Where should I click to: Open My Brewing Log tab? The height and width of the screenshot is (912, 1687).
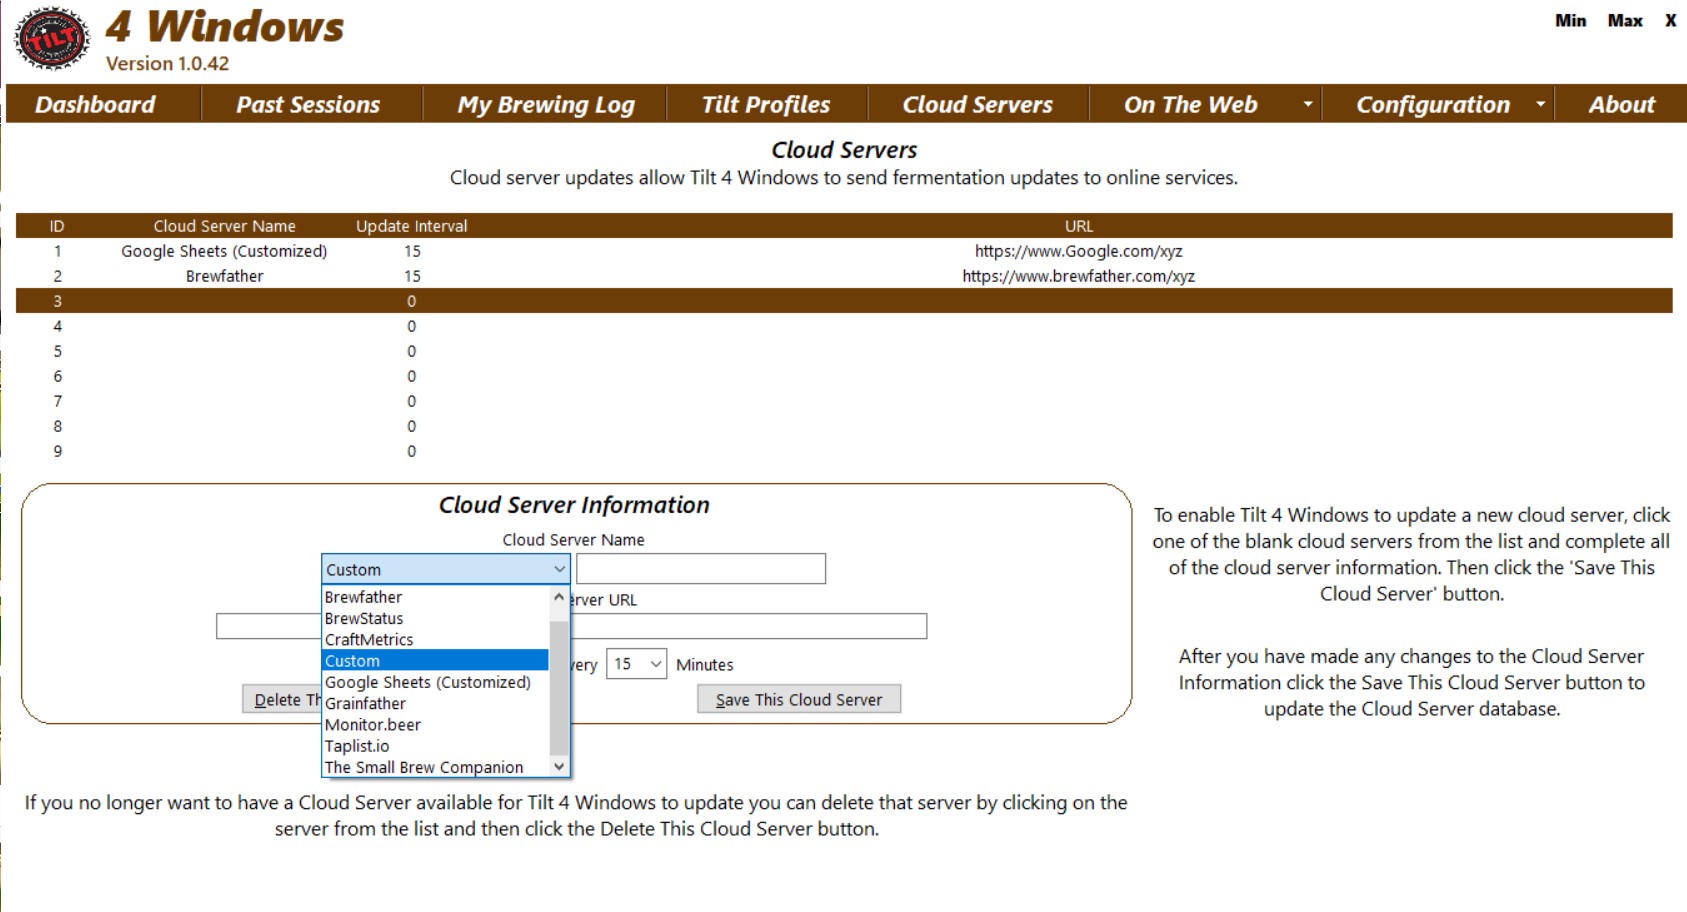pyautogui.click(x=546, y=104)
